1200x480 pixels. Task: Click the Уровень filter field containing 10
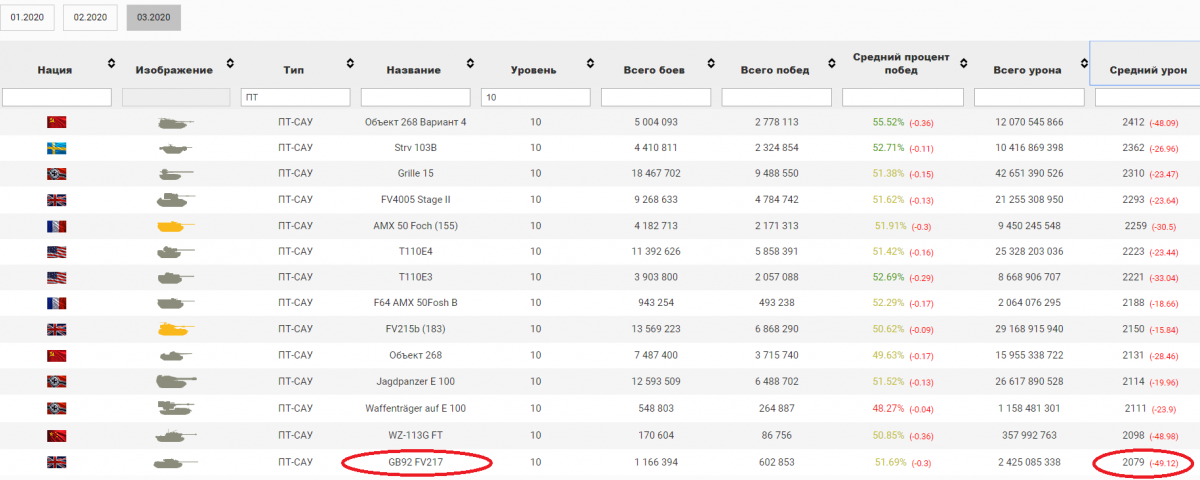click(x=535, y=97)
